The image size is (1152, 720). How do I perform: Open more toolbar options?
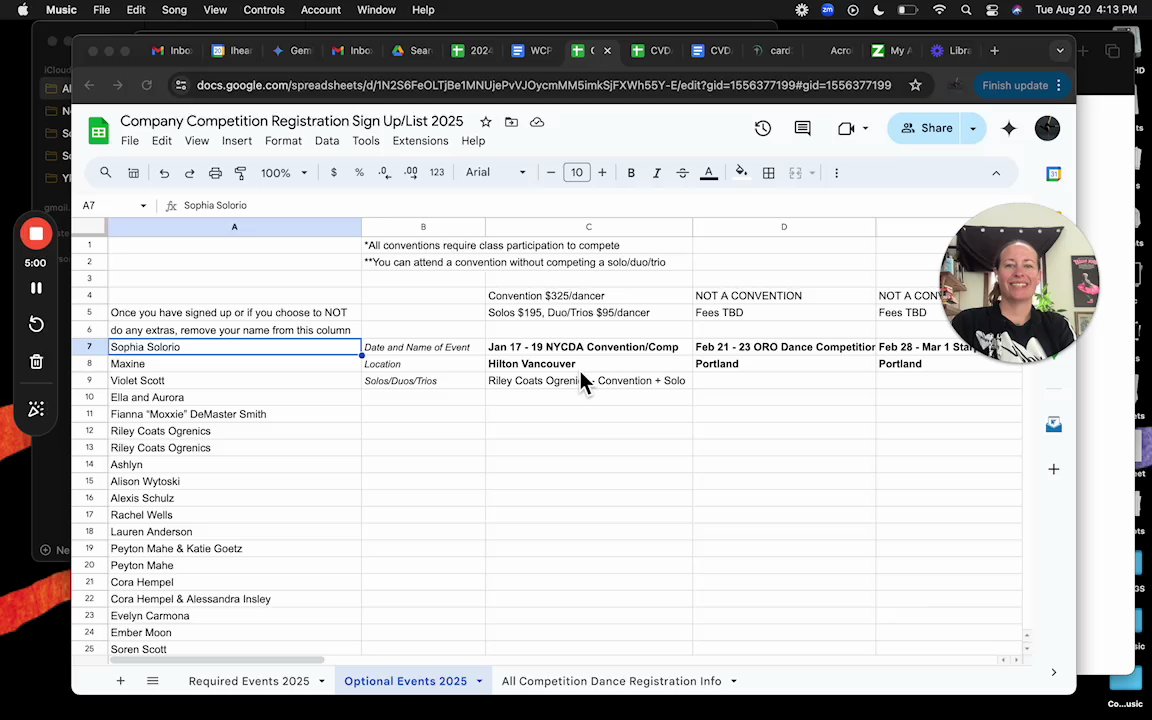(836, 173)
